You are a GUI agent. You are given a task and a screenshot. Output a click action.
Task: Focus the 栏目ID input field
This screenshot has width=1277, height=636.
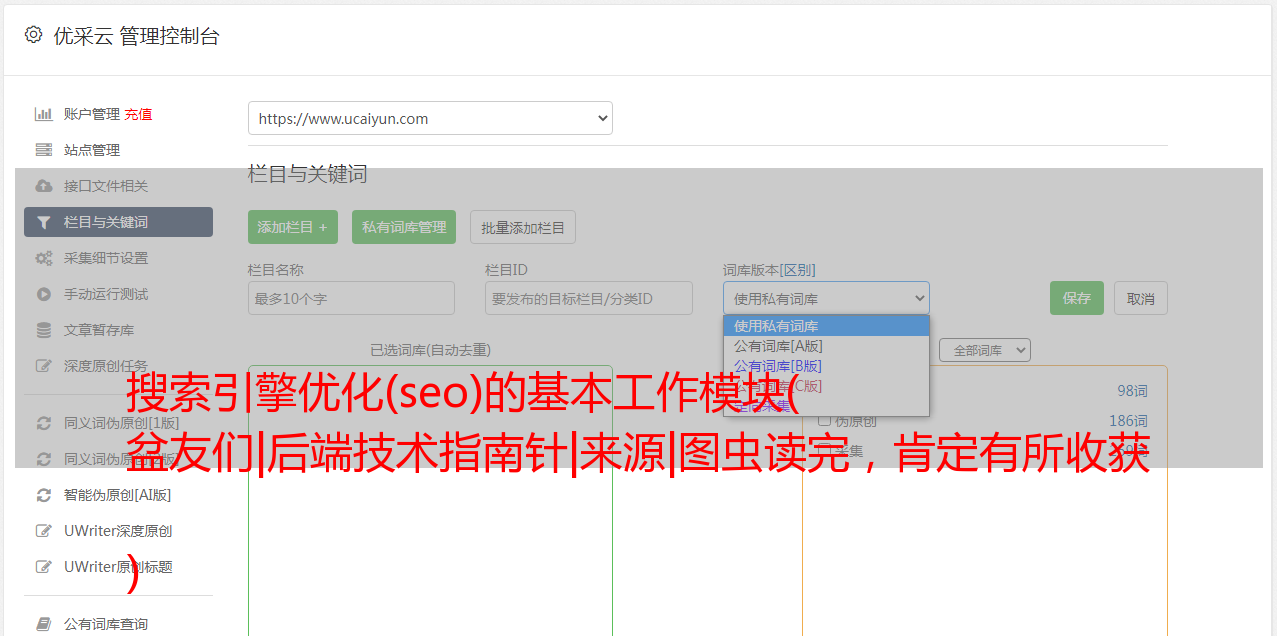point(589,298)
